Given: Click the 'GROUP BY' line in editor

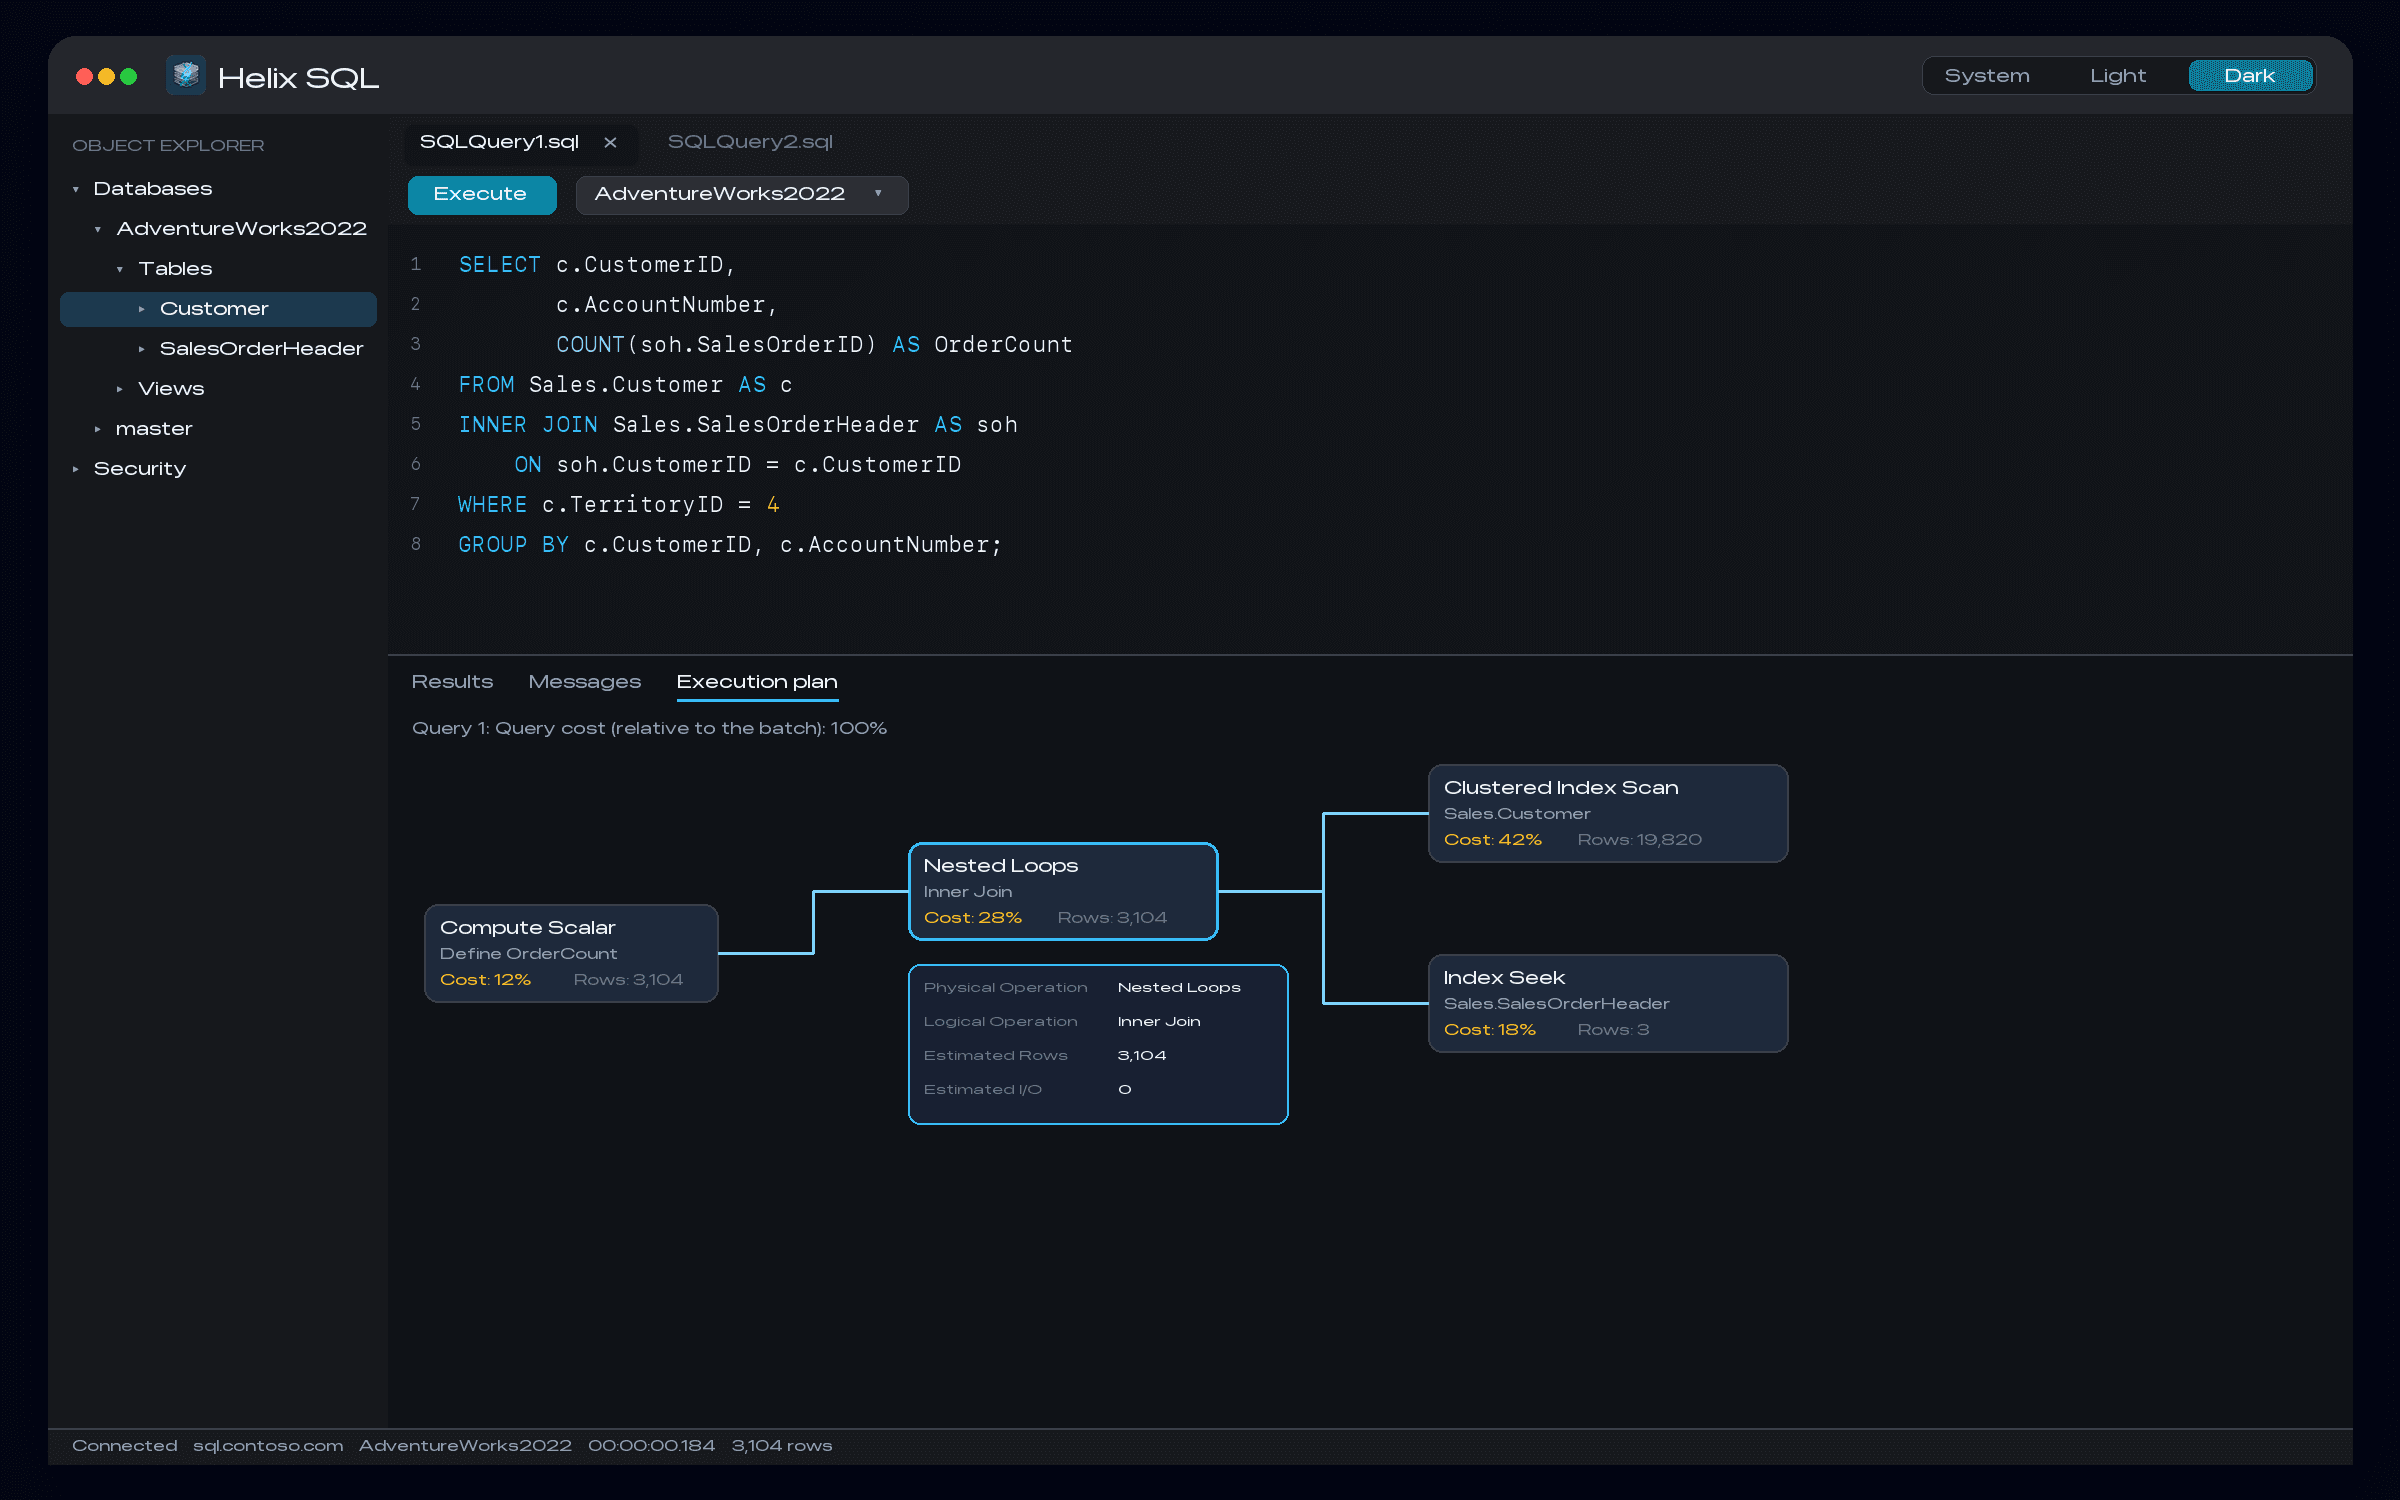Looking at the screenshot, I should [730, 544].
